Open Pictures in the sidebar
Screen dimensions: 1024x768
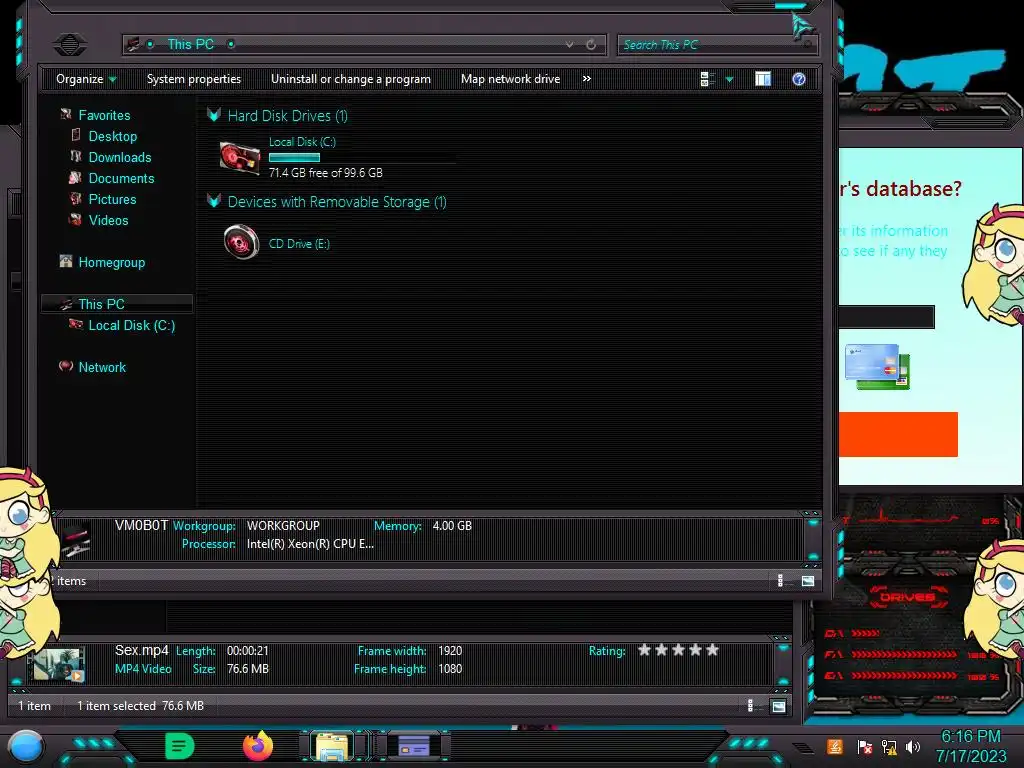112,199
